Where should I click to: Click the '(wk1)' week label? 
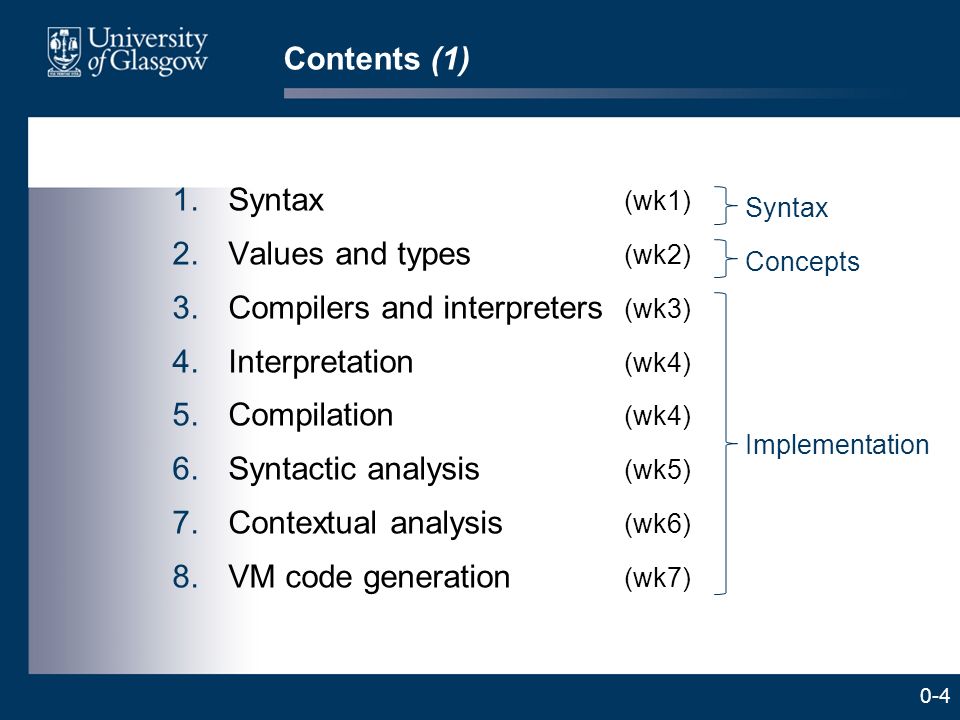pos(658,201)
